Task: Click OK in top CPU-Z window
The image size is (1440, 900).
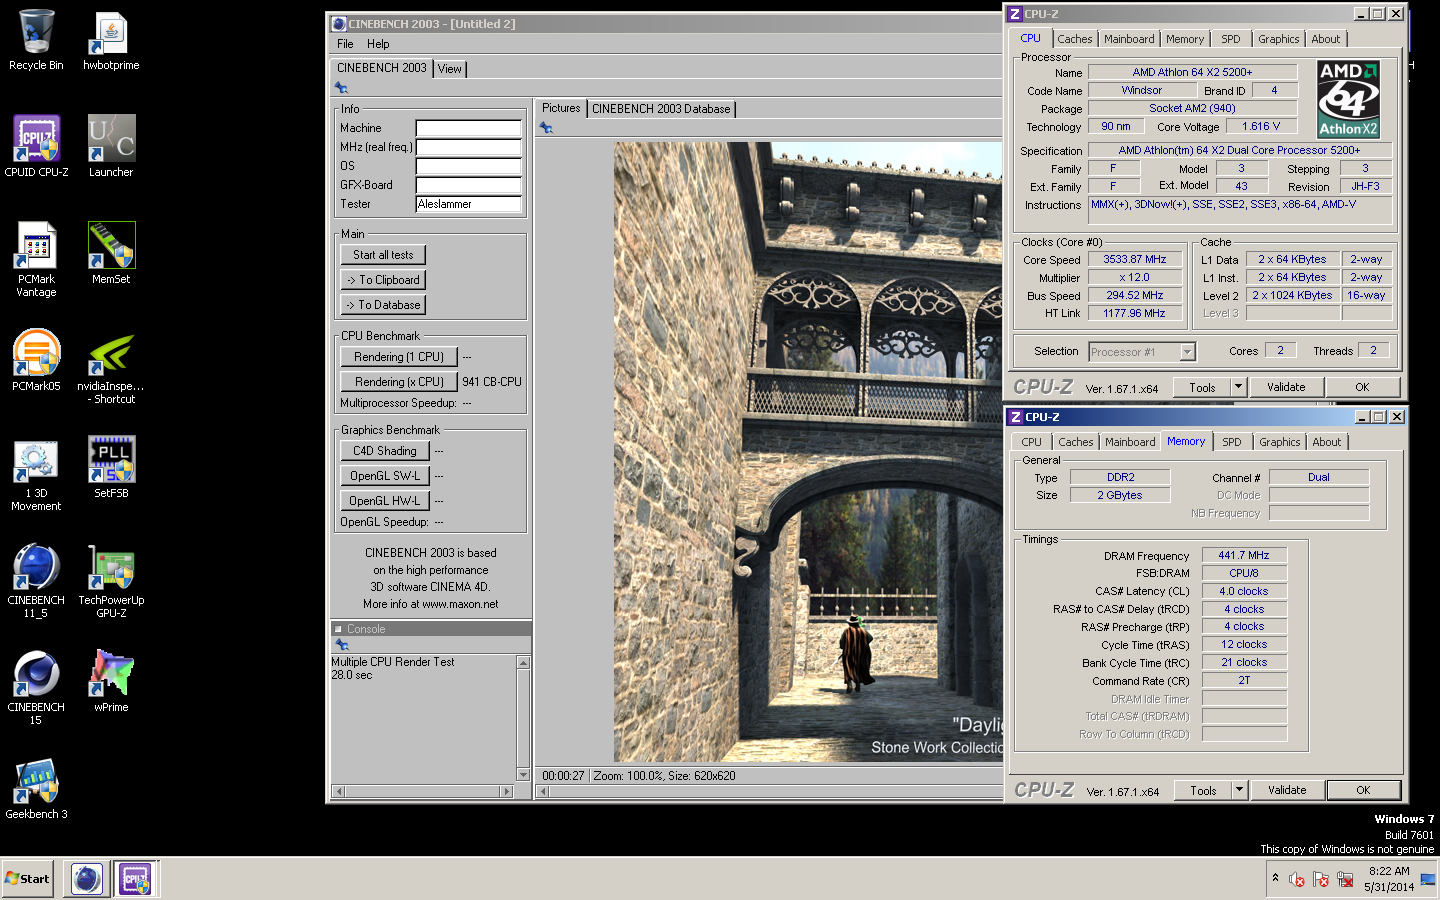Action: [1362, 387]
